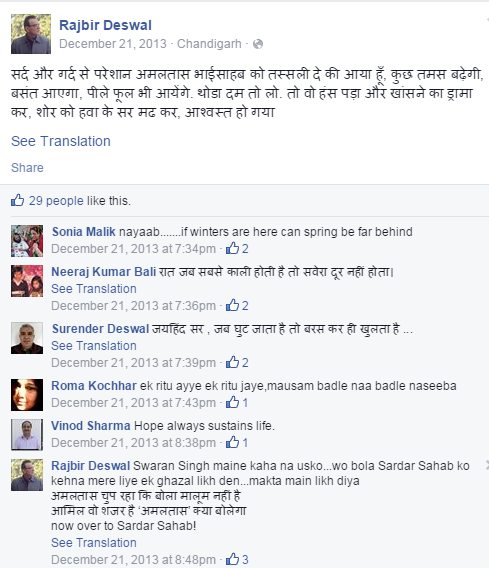
Task: Click the globe public-visibility icon near Chandigarh
Action: point(258,44)
